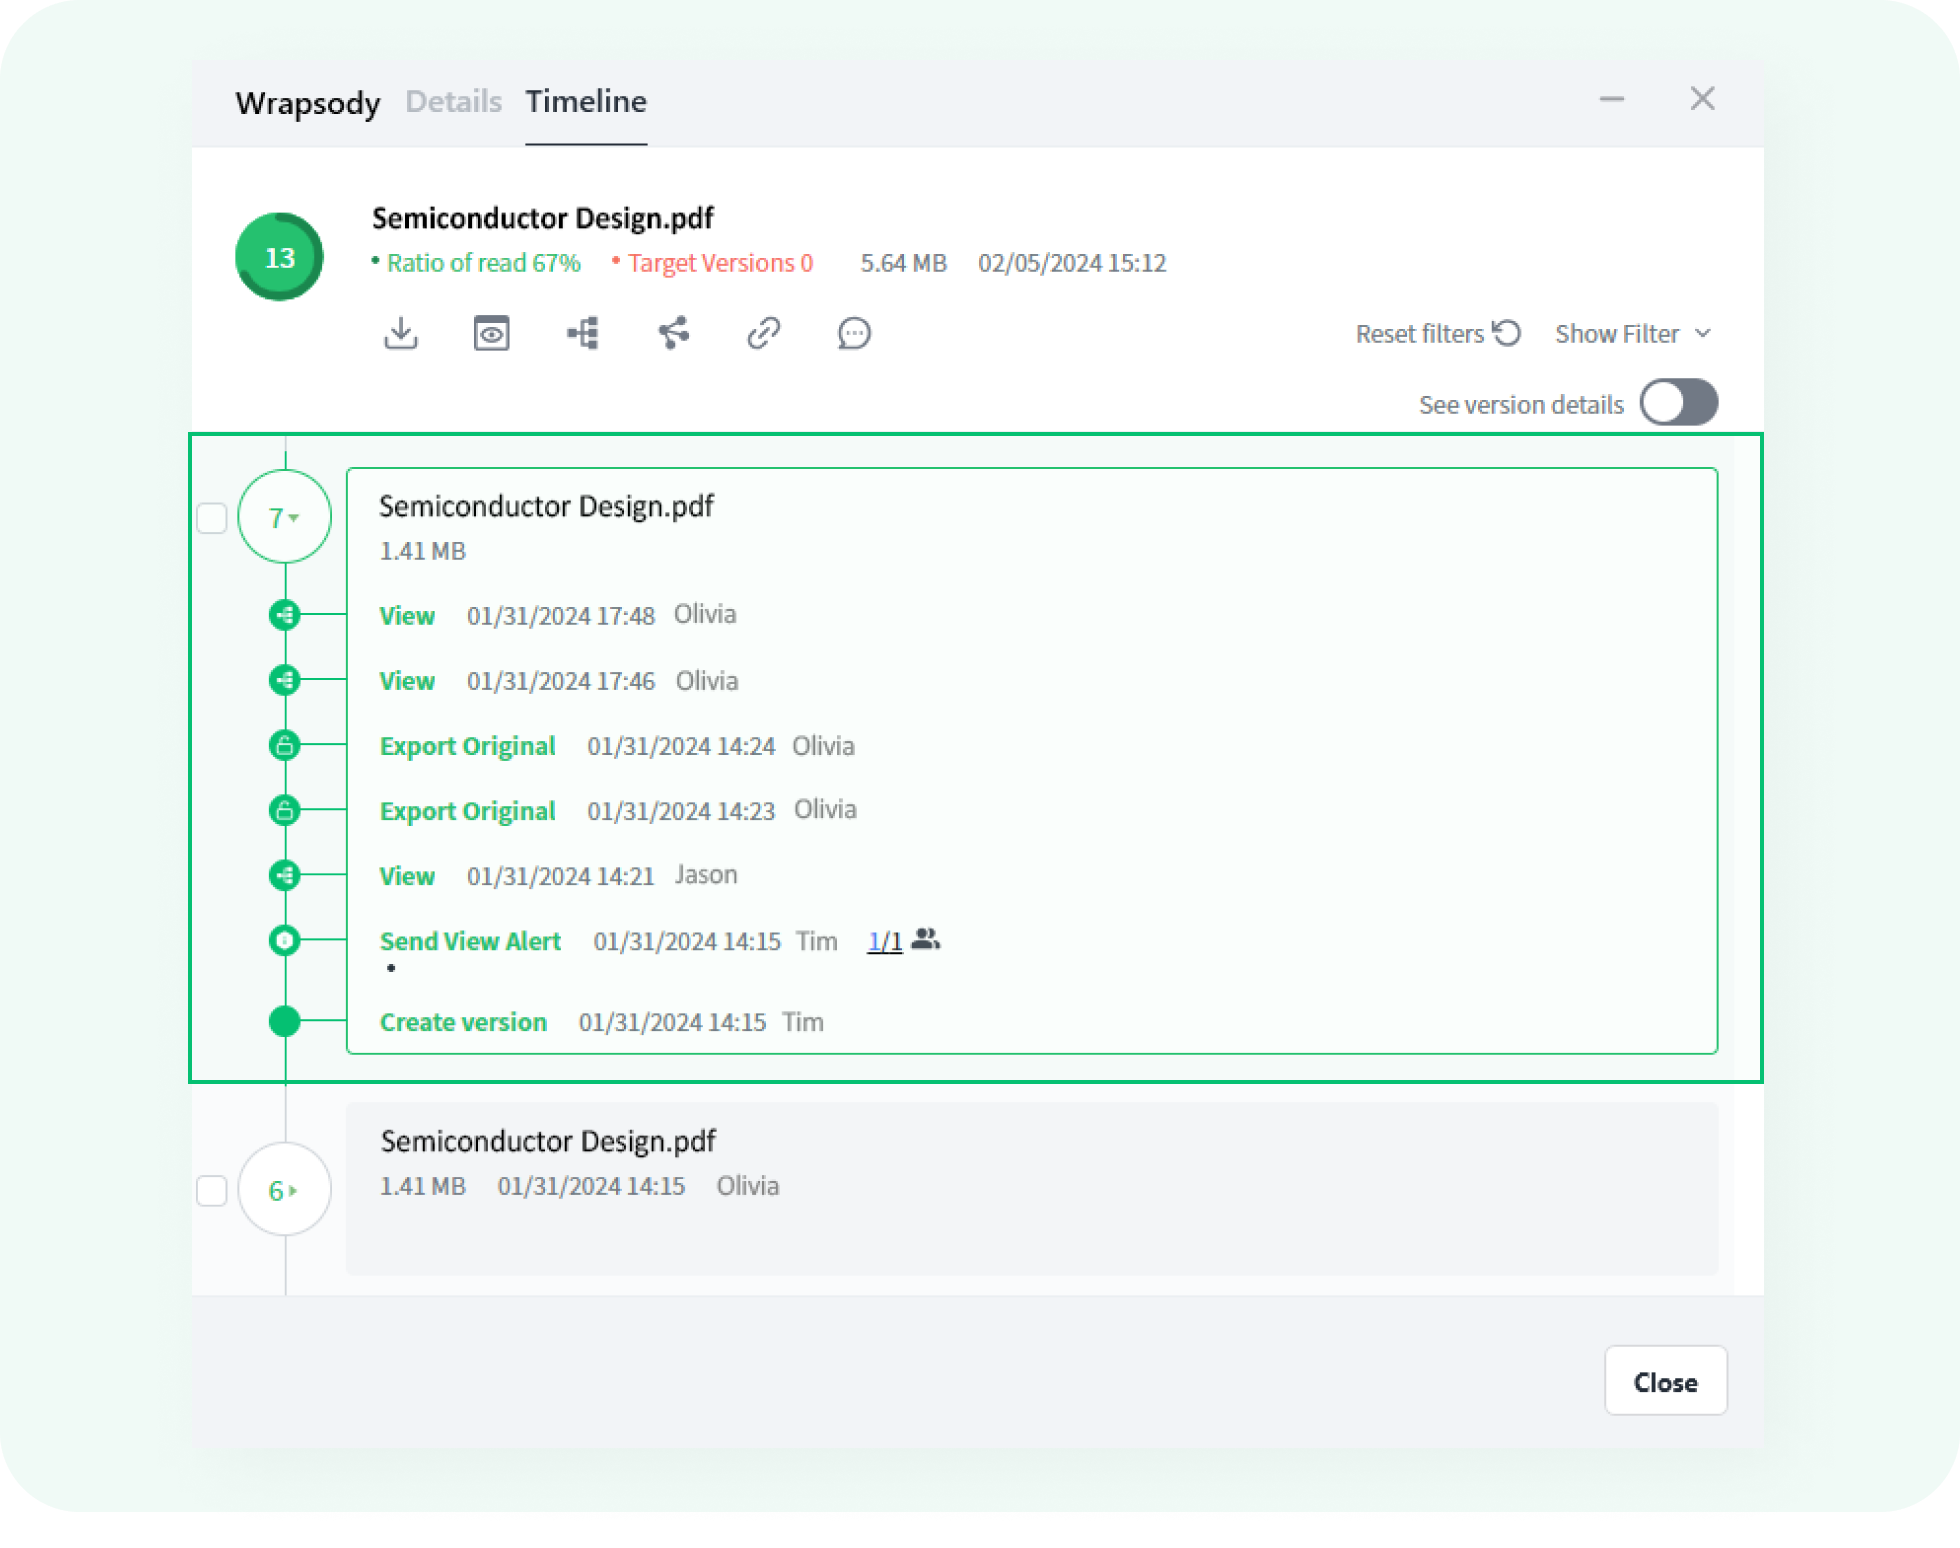Open the comments speech bubble icon
This screenshot has width=1960, height=1548.
[854, 333]
